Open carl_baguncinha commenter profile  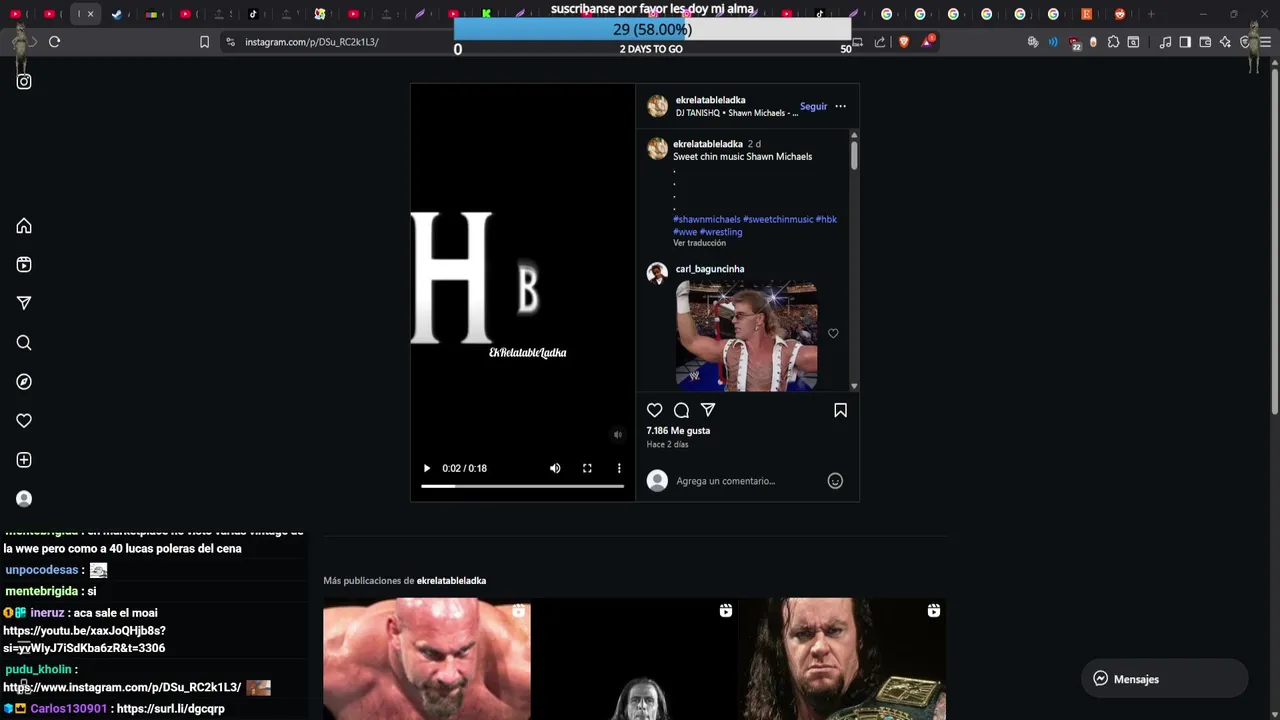coord(709,269)
